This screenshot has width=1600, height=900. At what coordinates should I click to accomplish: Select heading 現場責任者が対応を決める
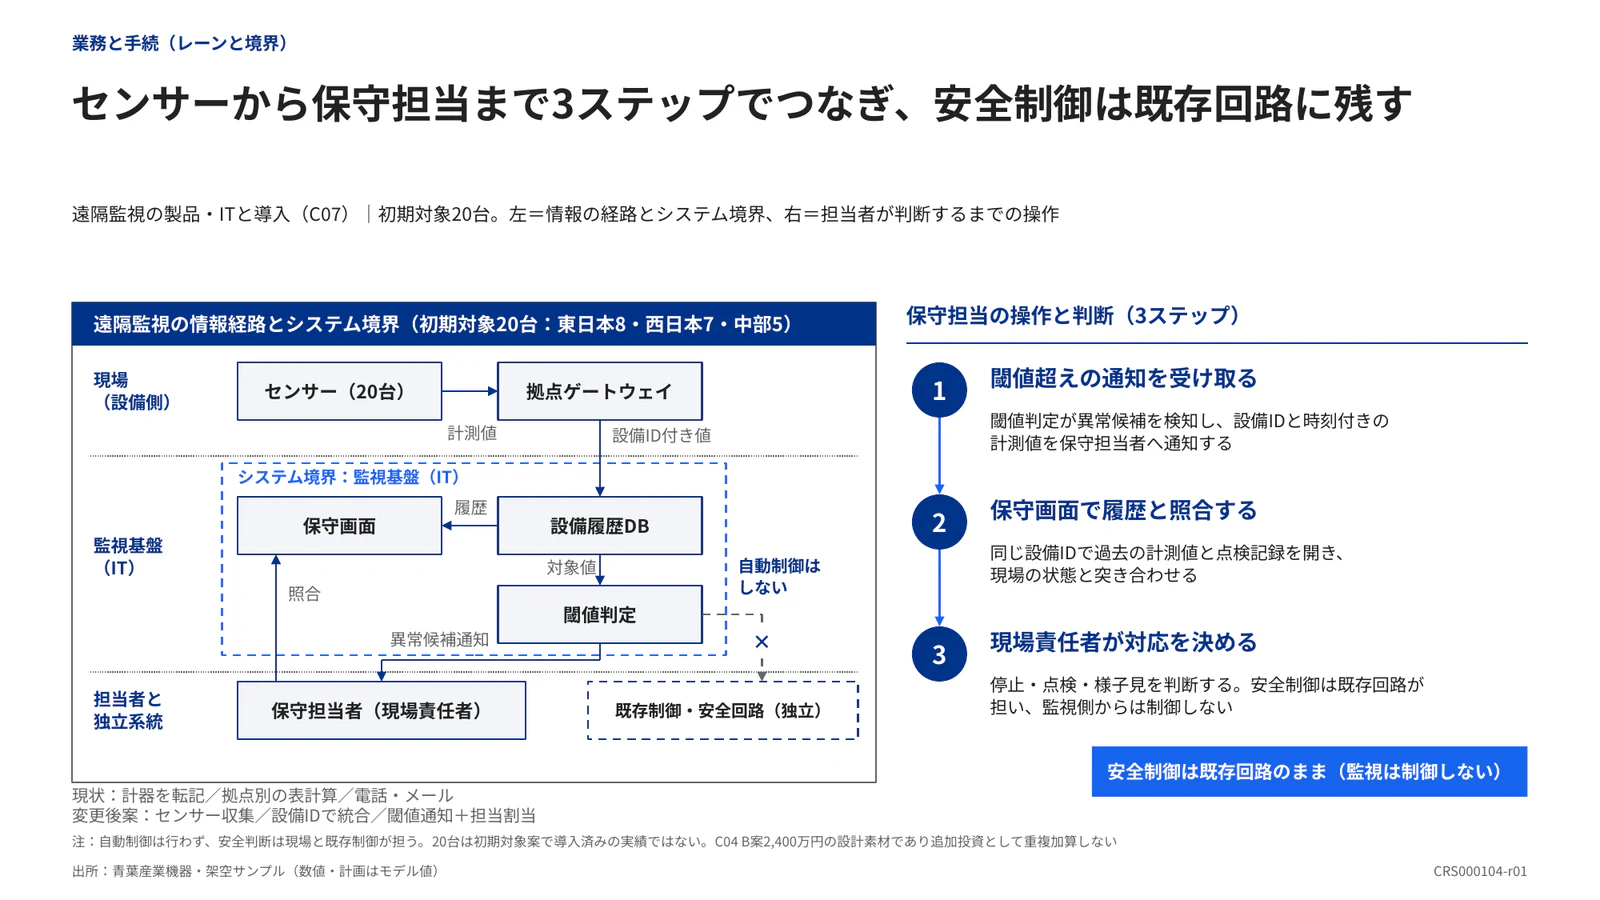coord(1123,642)
